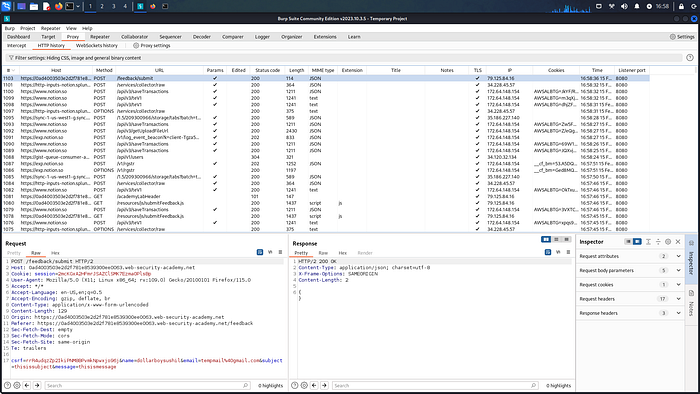Click the Response search help icon

[294, 385]
